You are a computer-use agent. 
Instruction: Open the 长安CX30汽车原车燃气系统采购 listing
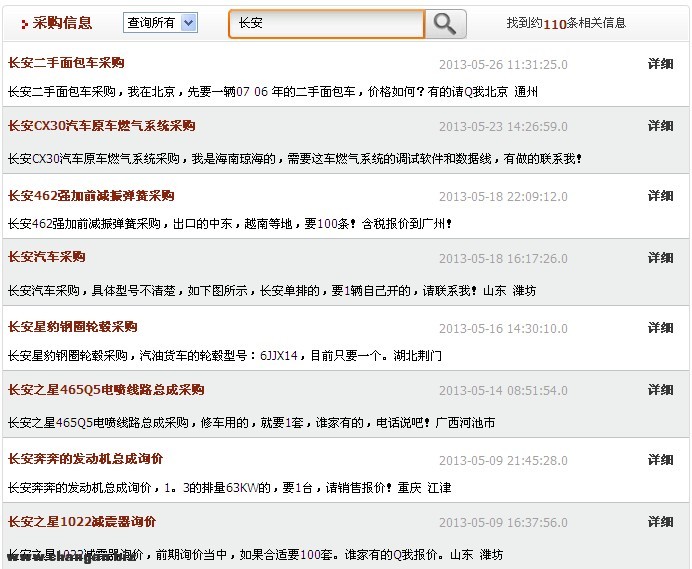point(101,126)
